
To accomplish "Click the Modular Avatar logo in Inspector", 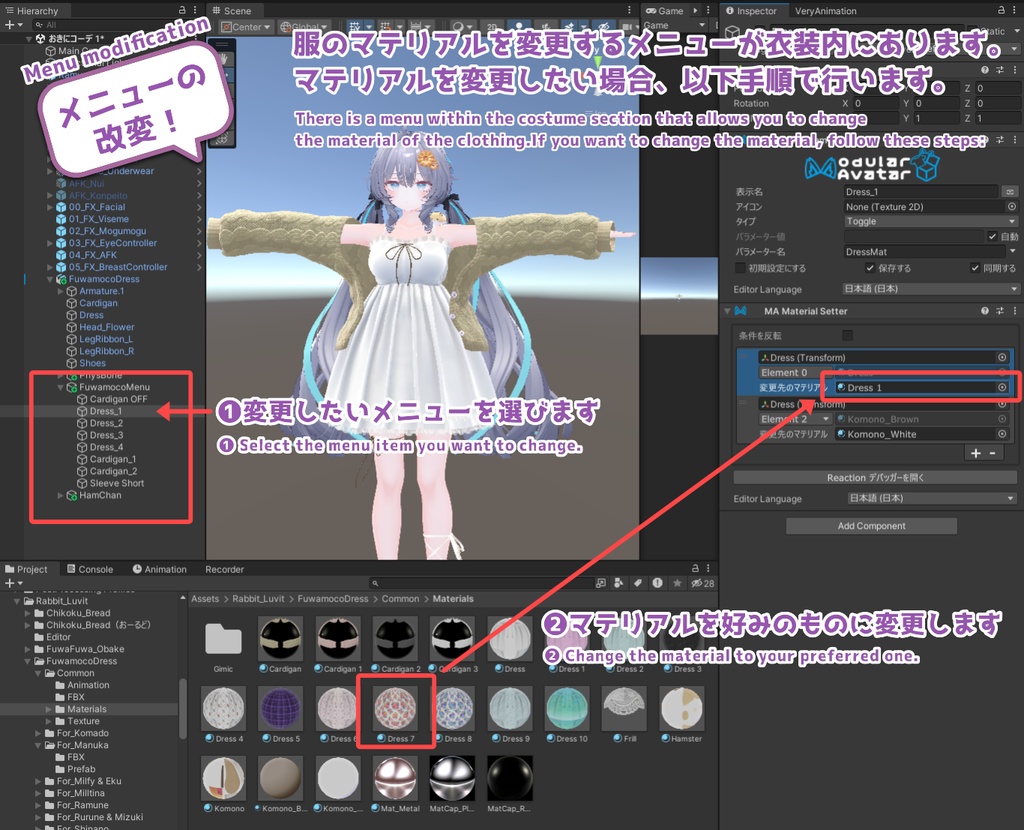I will pos(872,166).
